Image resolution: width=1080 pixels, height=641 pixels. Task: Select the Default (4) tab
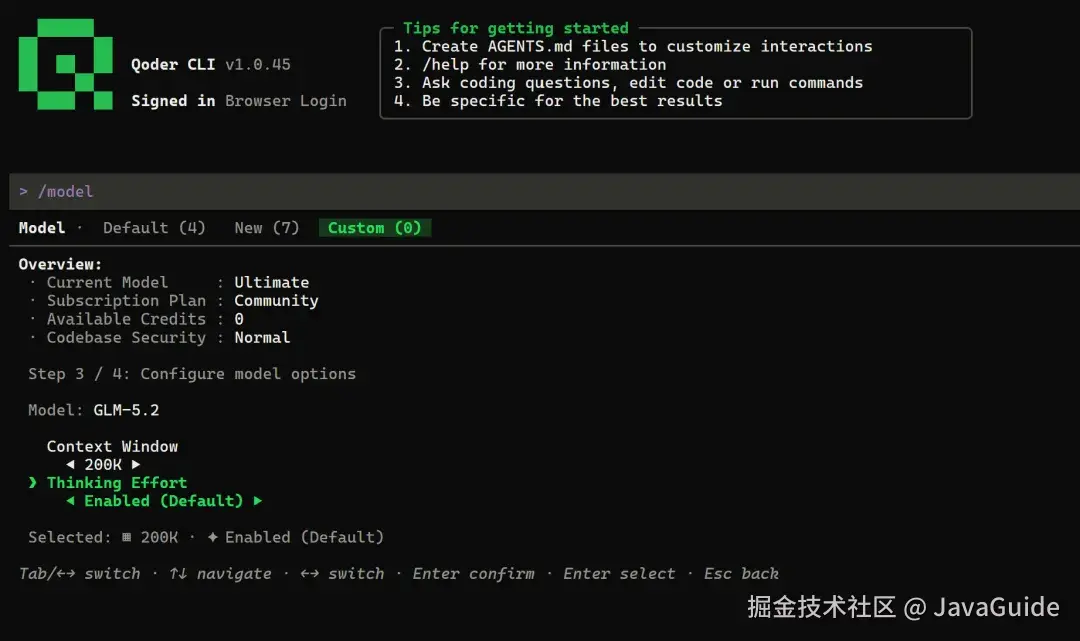coord(154,228)
